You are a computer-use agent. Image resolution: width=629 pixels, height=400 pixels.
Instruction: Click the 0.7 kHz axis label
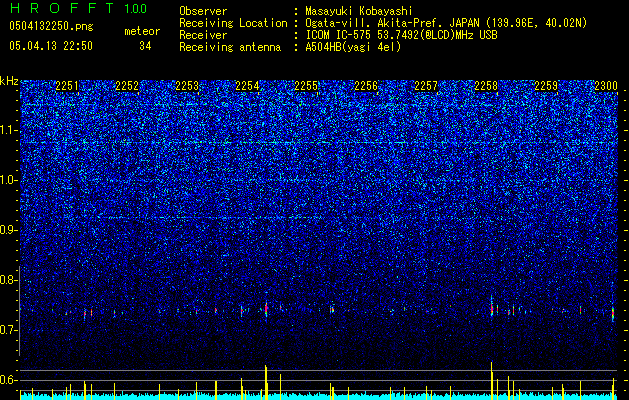click(x=9, y=330)
